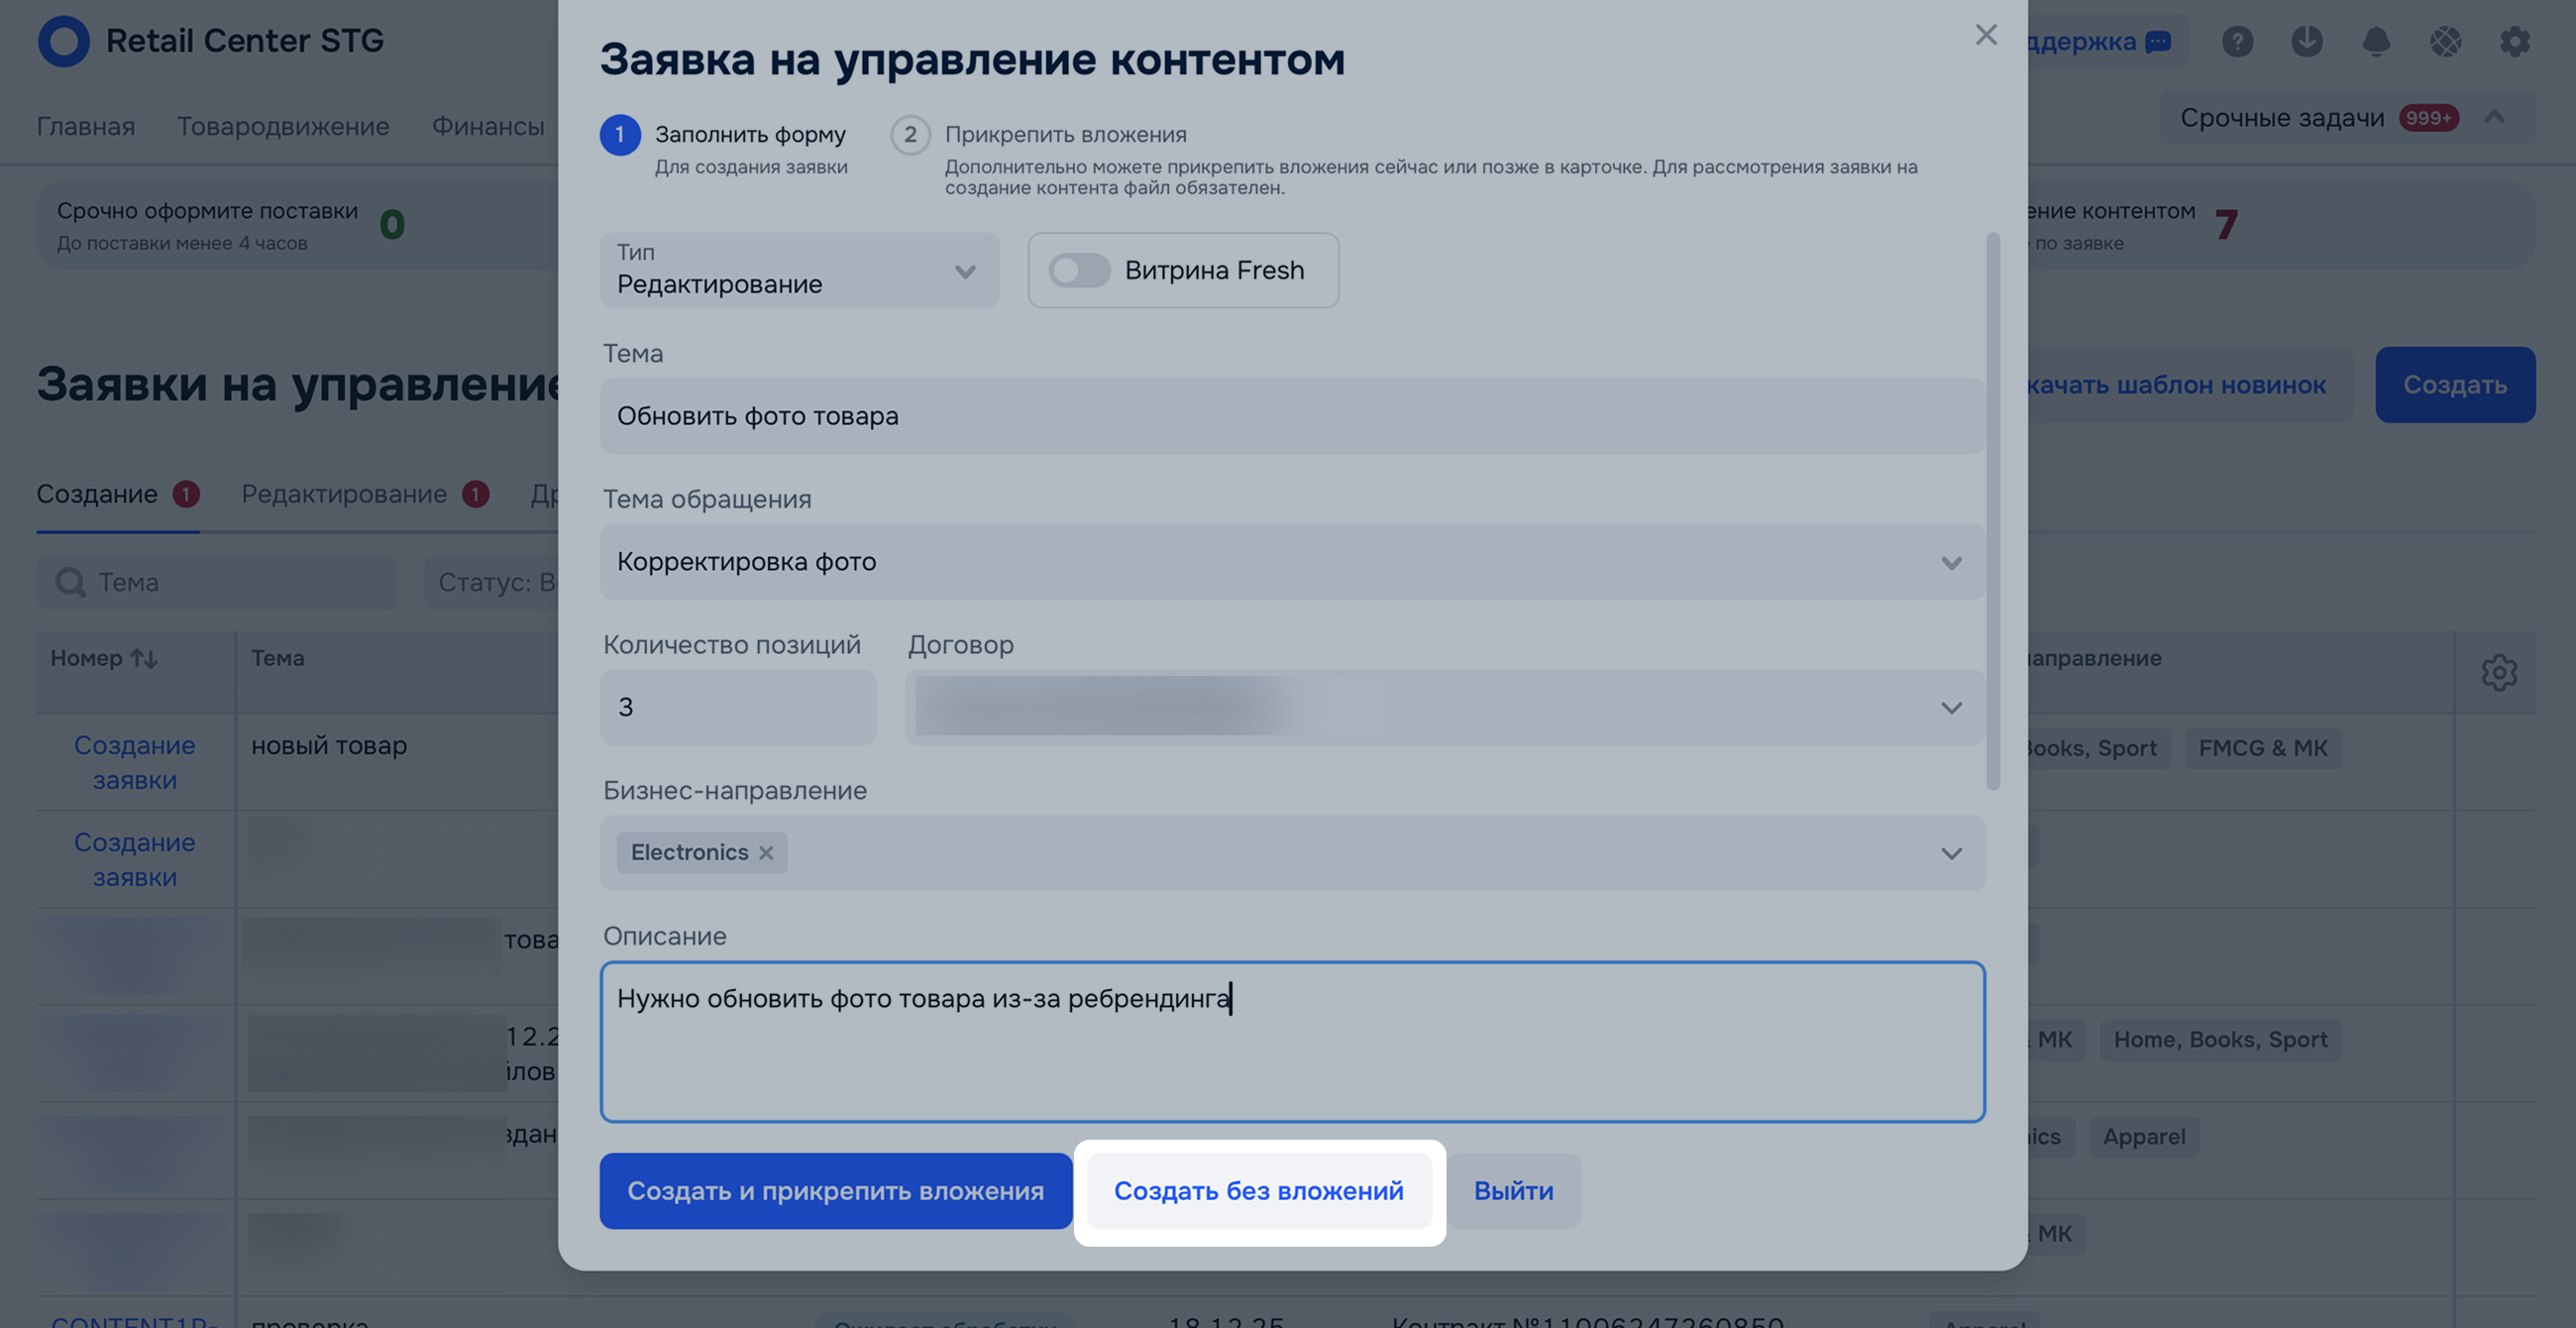
Task: Click the Создать без вложений button
Action: (x=1258, y=1191)
